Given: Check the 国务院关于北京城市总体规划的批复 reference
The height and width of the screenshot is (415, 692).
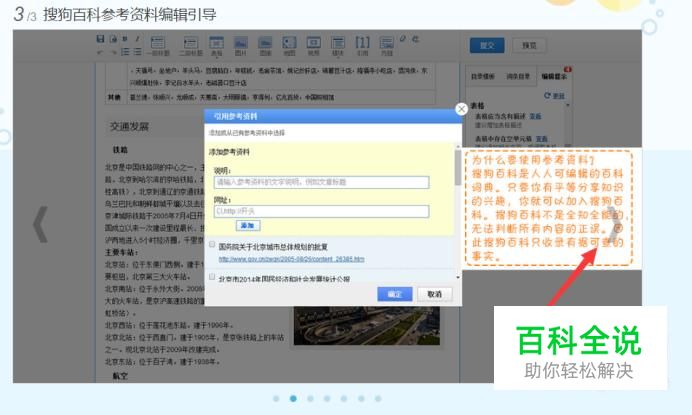Looking at the screenshot, I should point(212,244).
